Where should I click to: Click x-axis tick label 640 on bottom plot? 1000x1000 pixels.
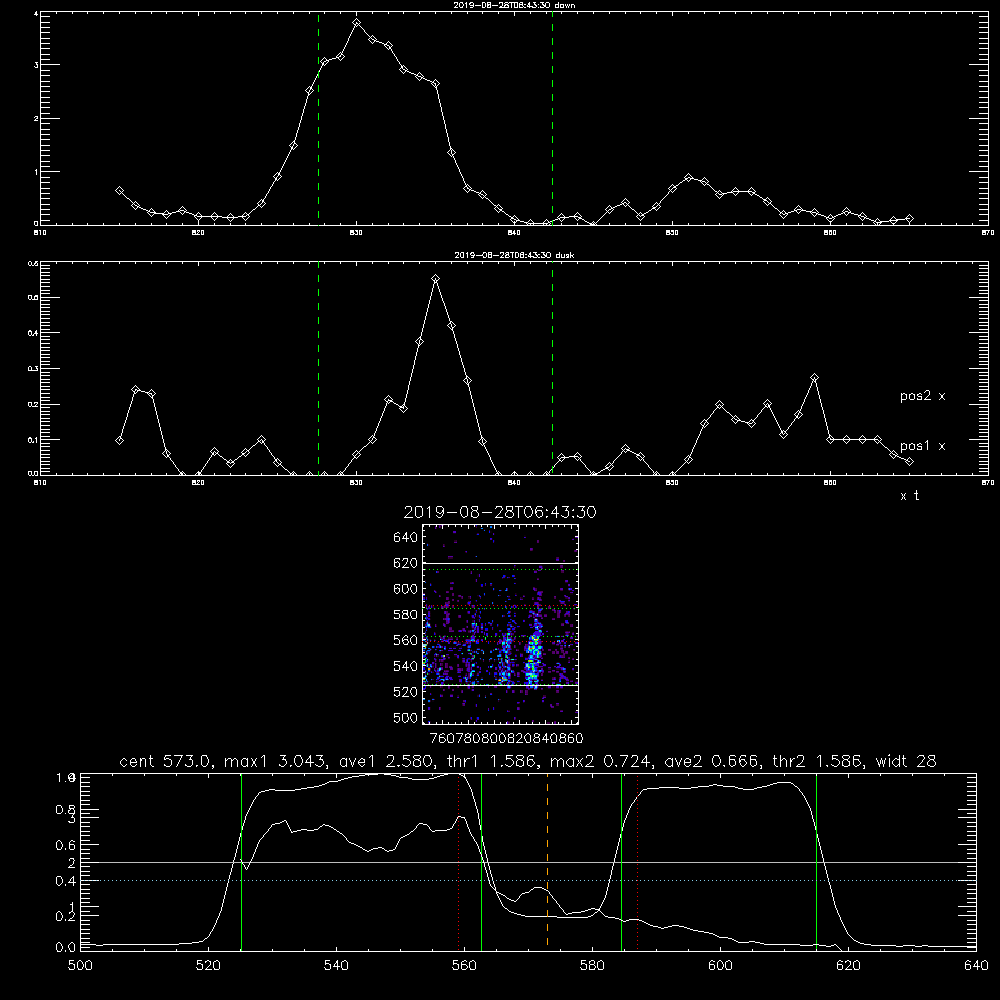click(976, 966)
